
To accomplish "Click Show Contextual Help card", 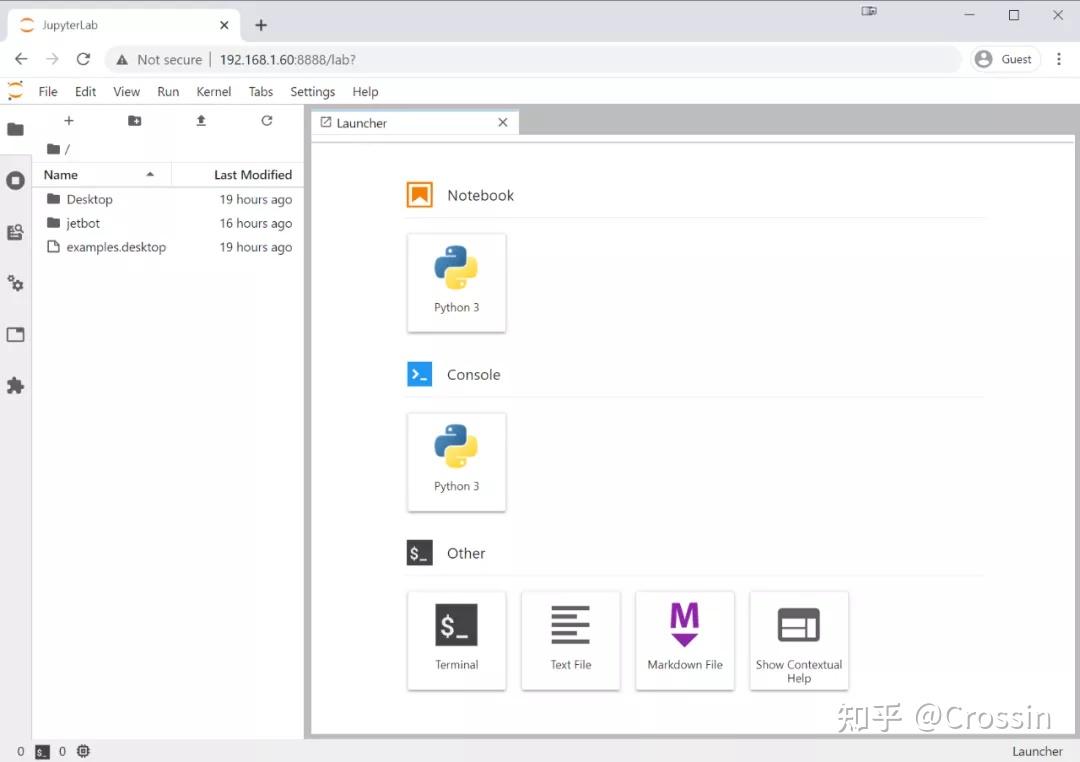I will (799, 641).
